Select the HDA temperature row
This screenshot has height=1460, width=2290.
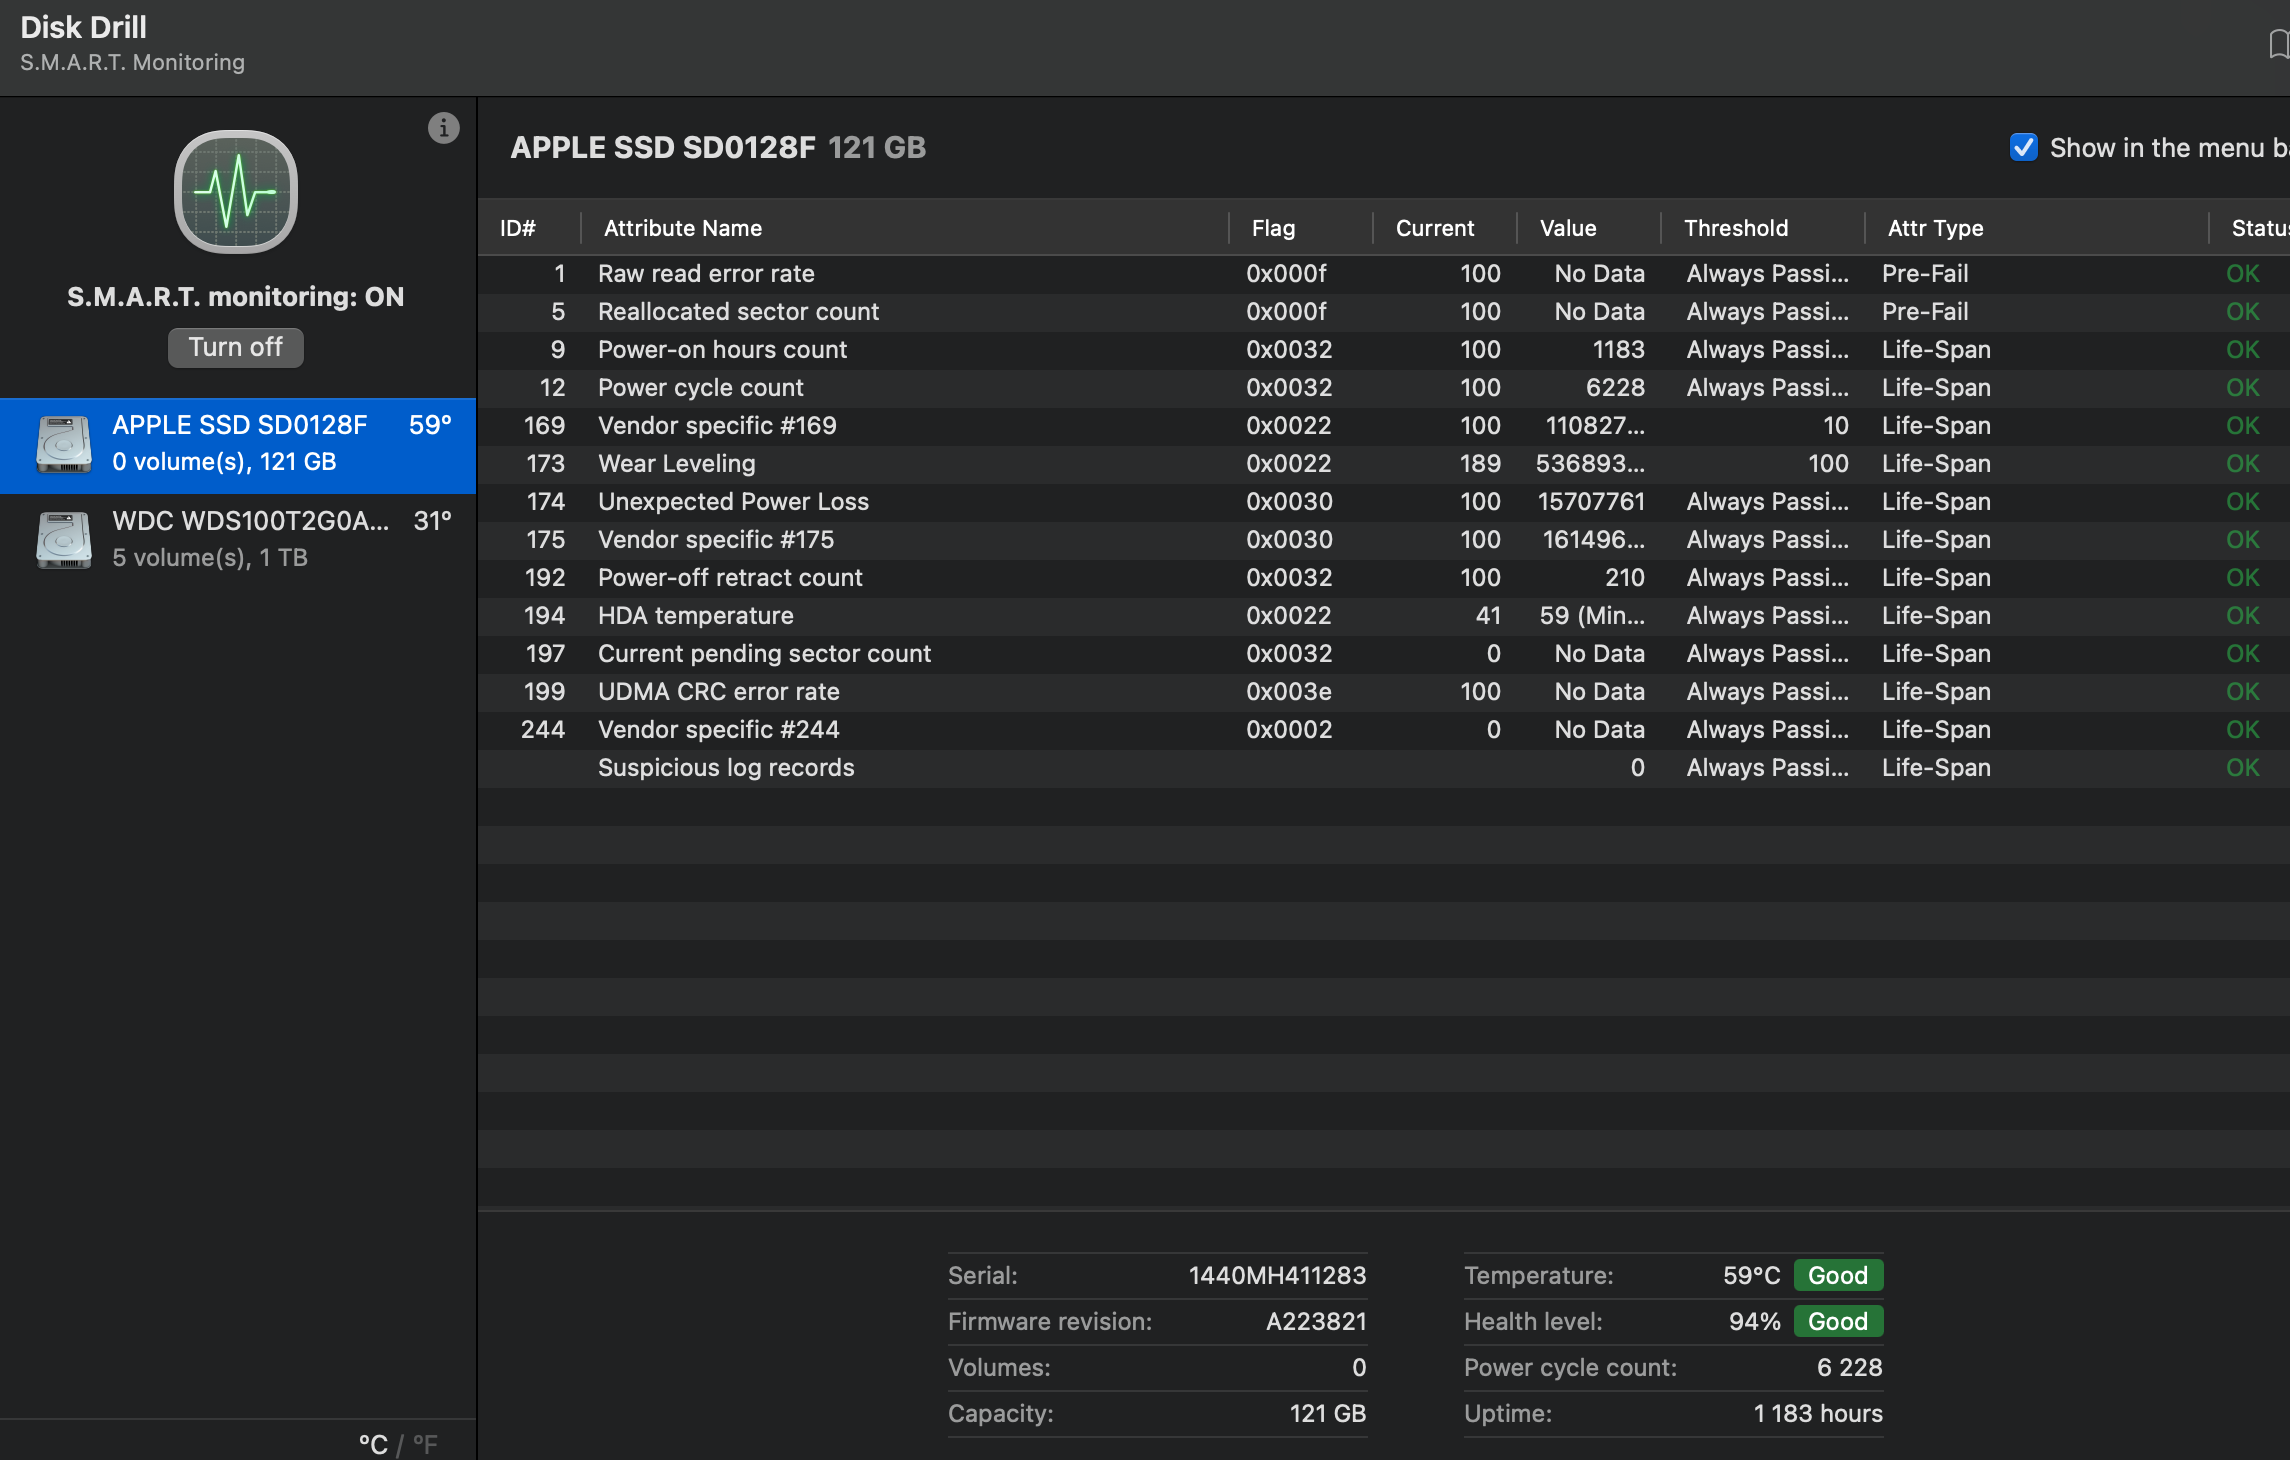coord(695,616)
